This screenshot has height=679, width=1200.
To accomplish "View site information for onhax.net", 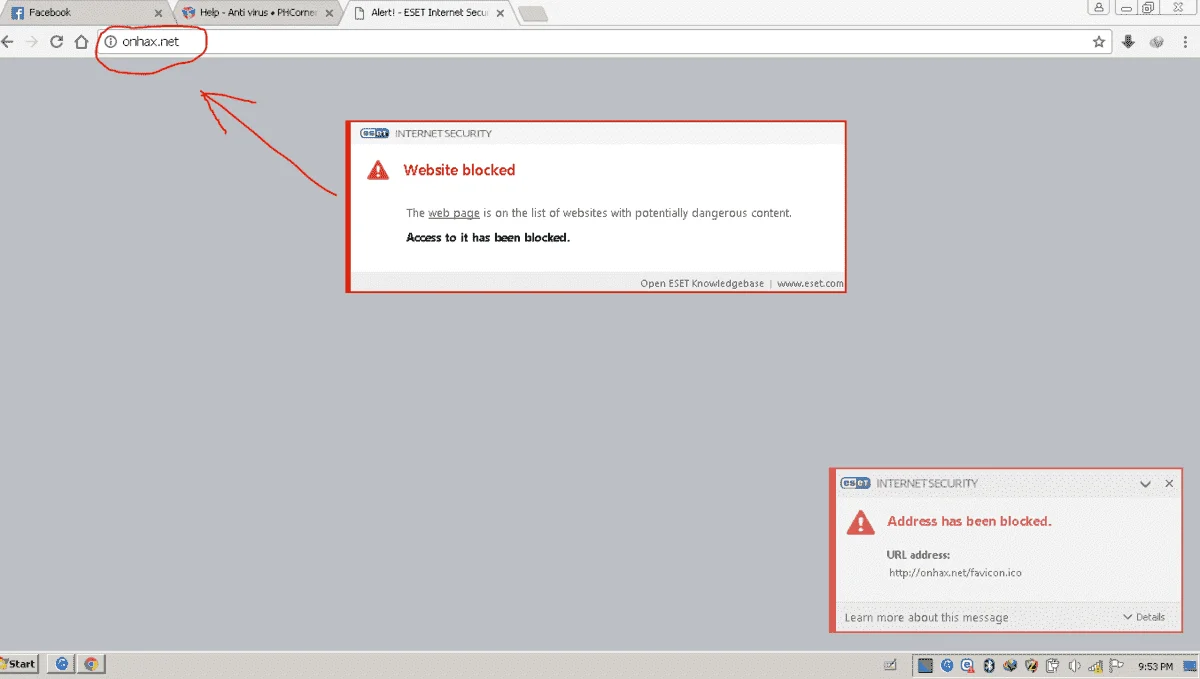I will pyautogui.click(x=111, y=42).
